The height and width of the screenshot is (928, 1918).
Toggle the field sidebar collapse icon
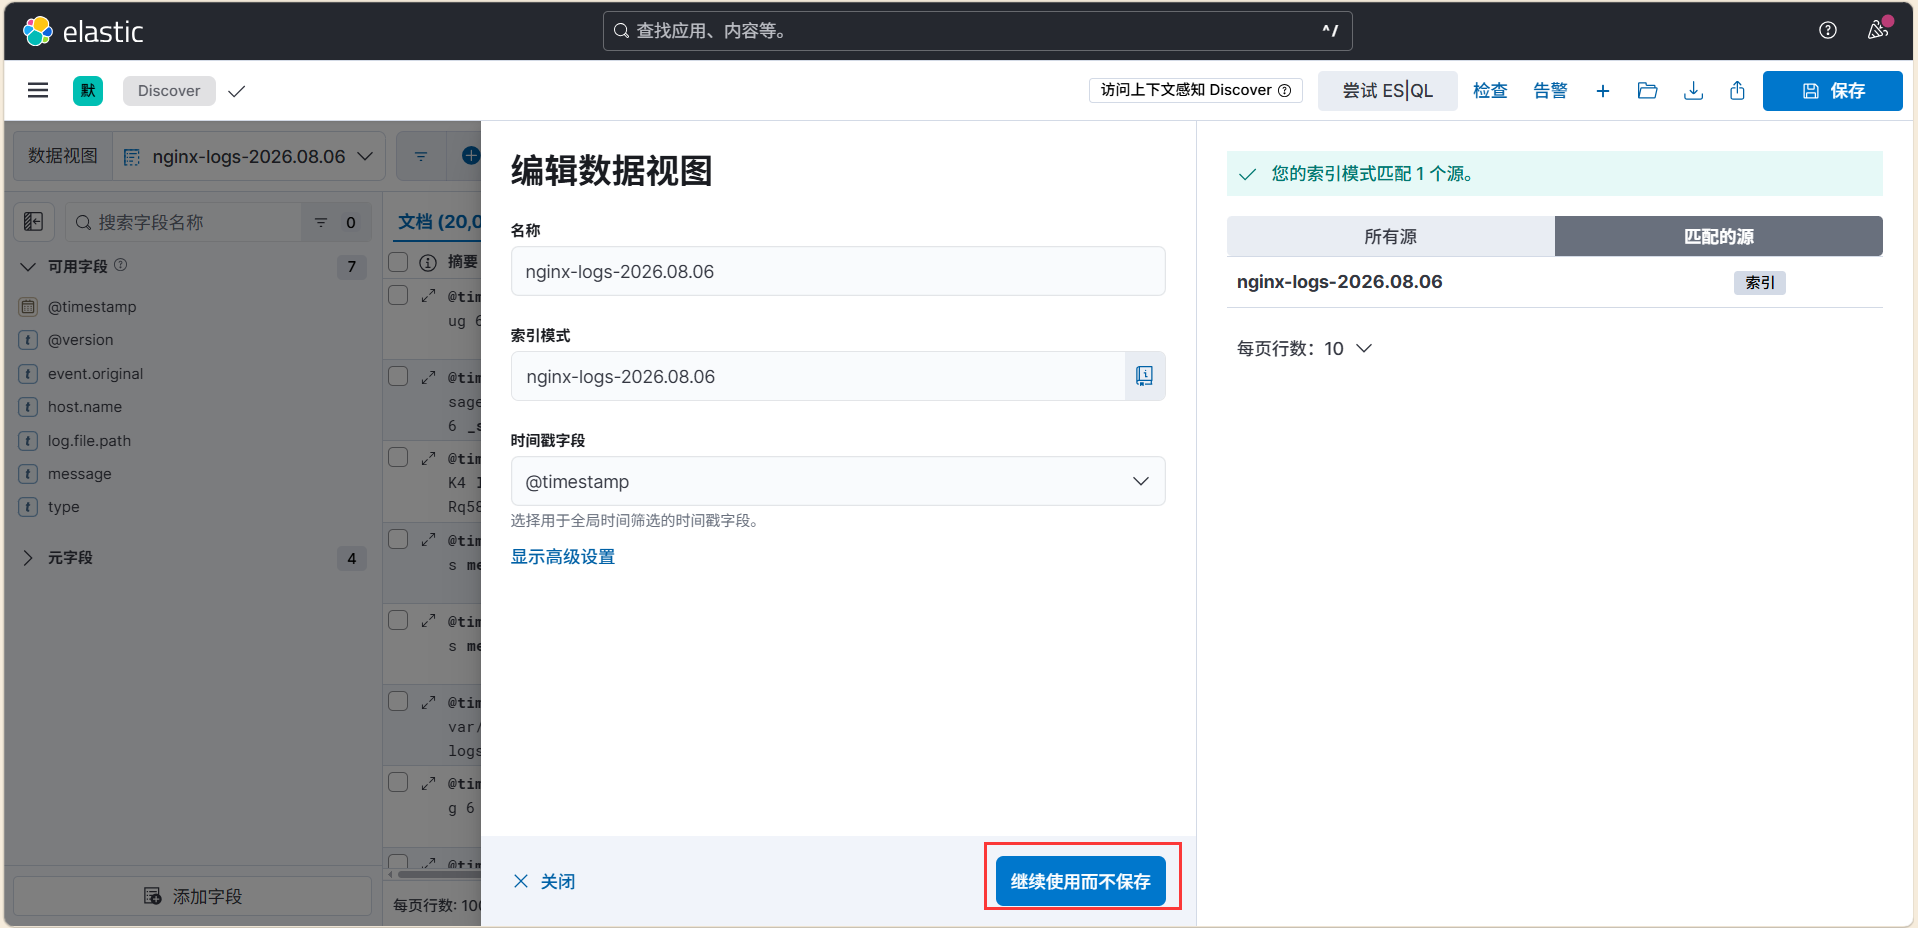click(x=34, y=222)
